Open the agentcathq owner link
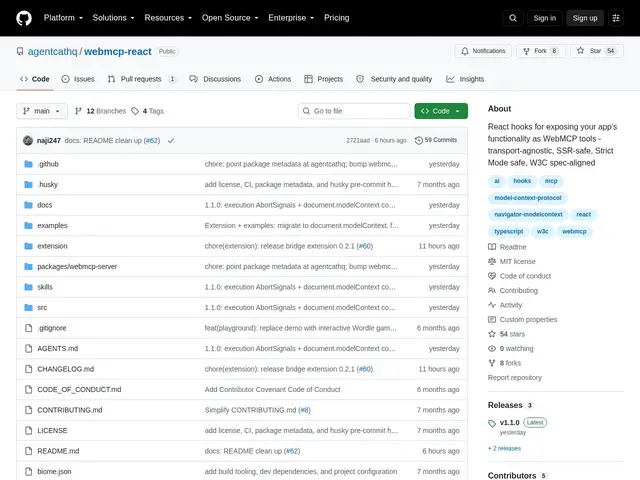Image resolution: width=640 pixels, height=480 pixels. (52, 52)
